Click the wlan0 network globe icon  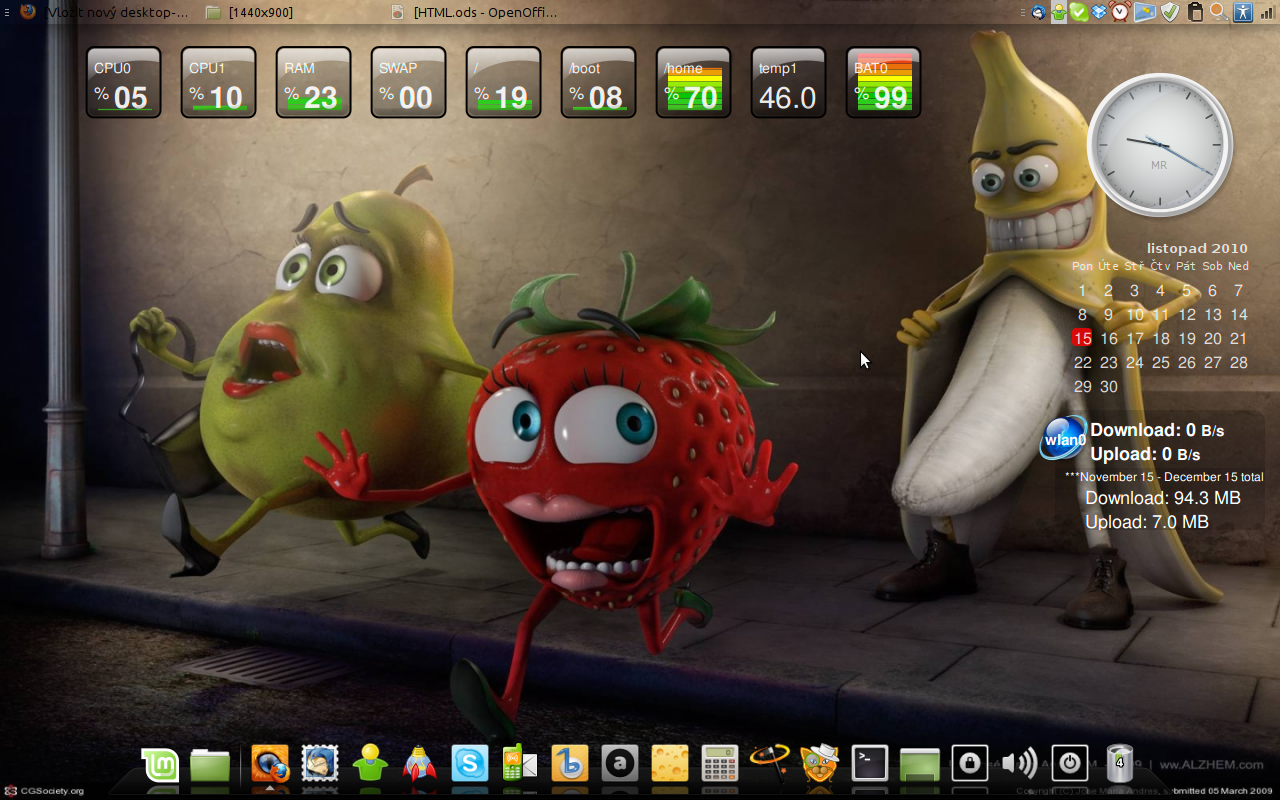(1063, 438)
